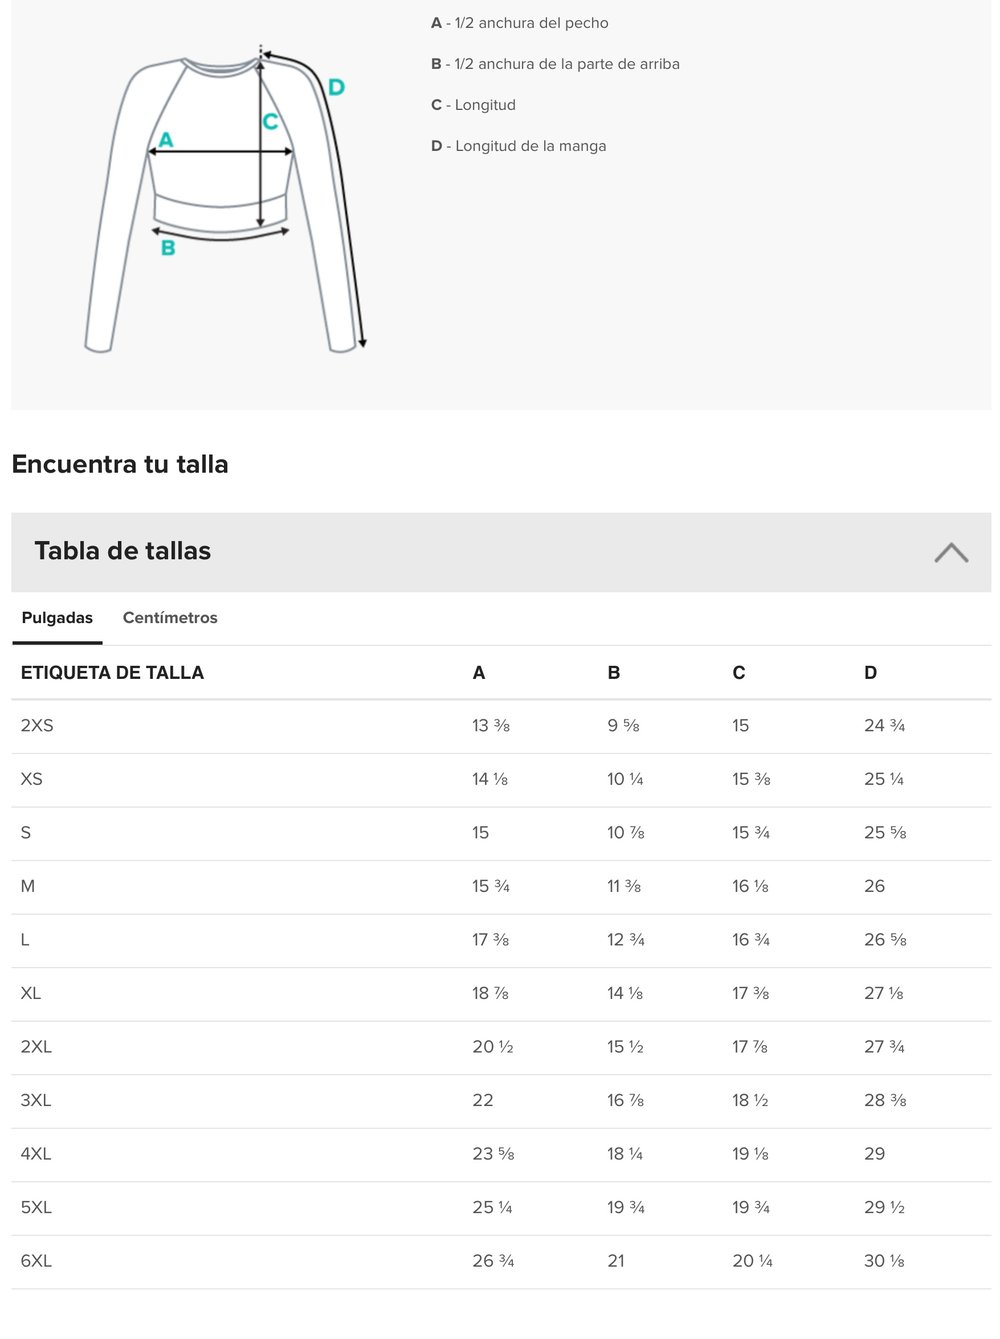Click legend text Longitud de la manga
Screen dimensions: 1000x1339
(x=530, y=146)
